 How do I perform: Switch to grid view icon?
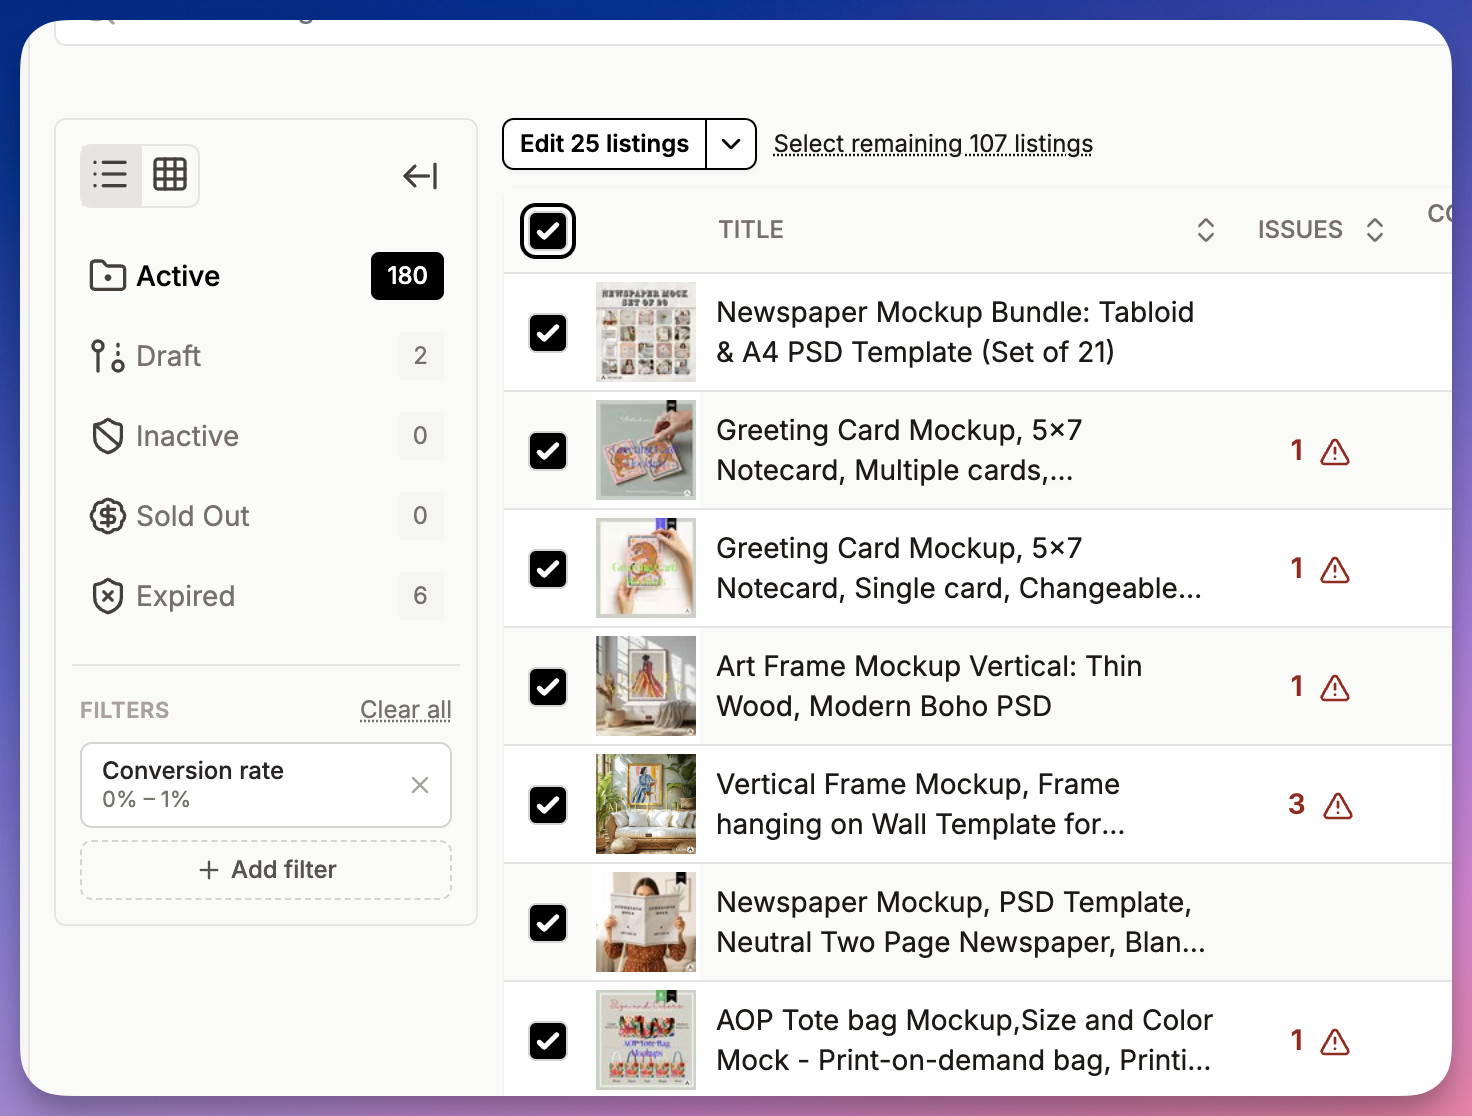170,175
